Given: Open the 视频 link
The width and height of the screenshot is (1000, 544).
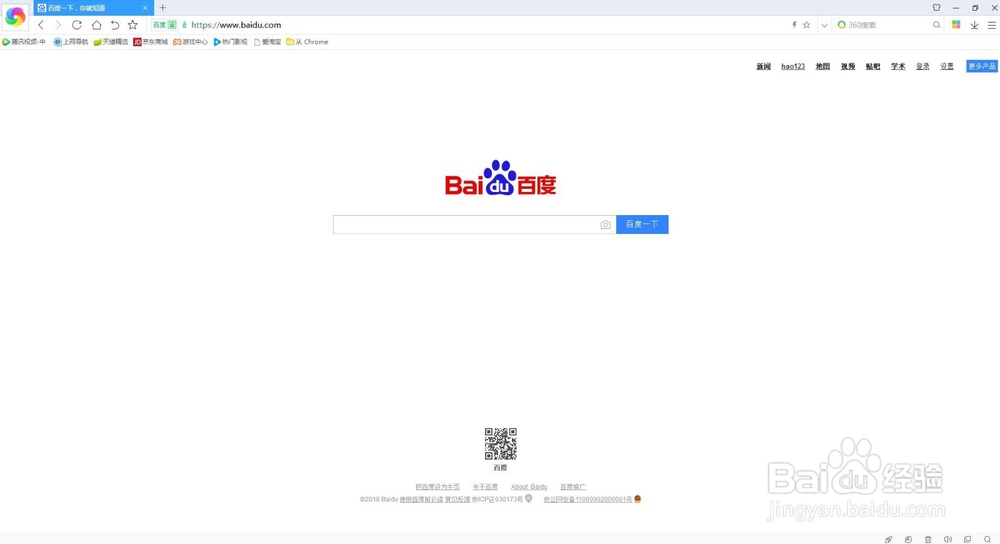Looking at the screenshot, I should [848, 66].
